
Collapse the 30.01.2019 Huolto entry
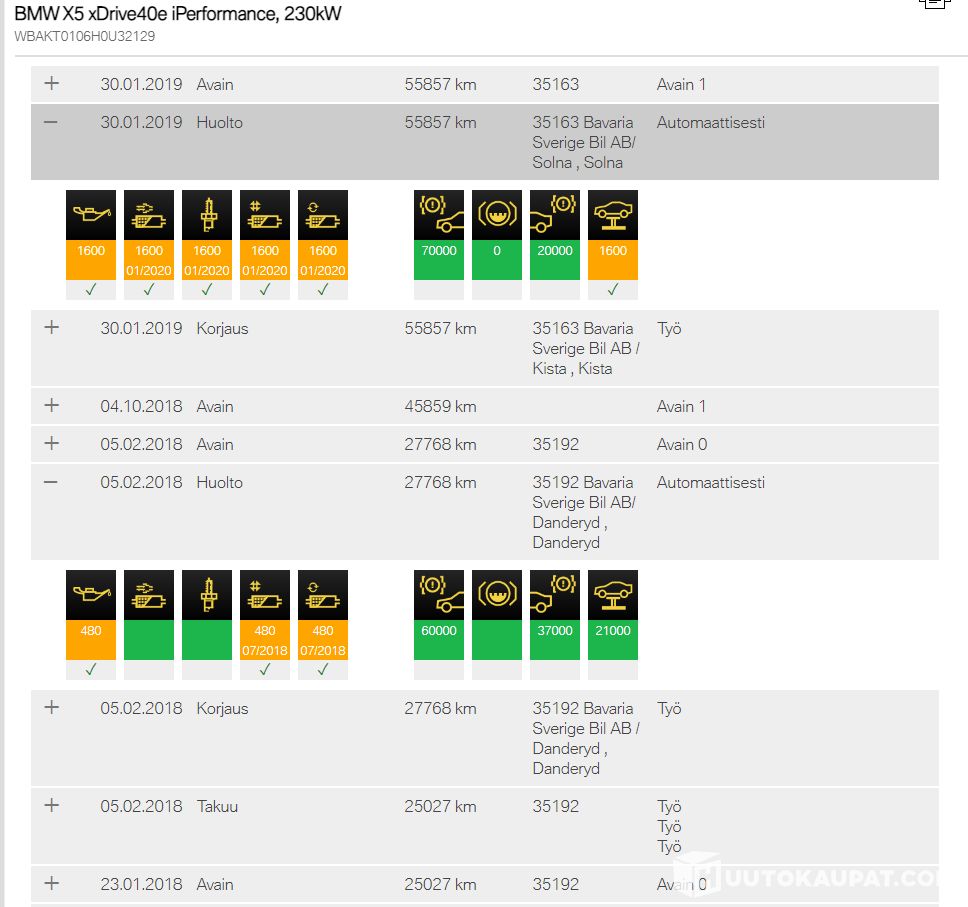[x=51, y=122]
